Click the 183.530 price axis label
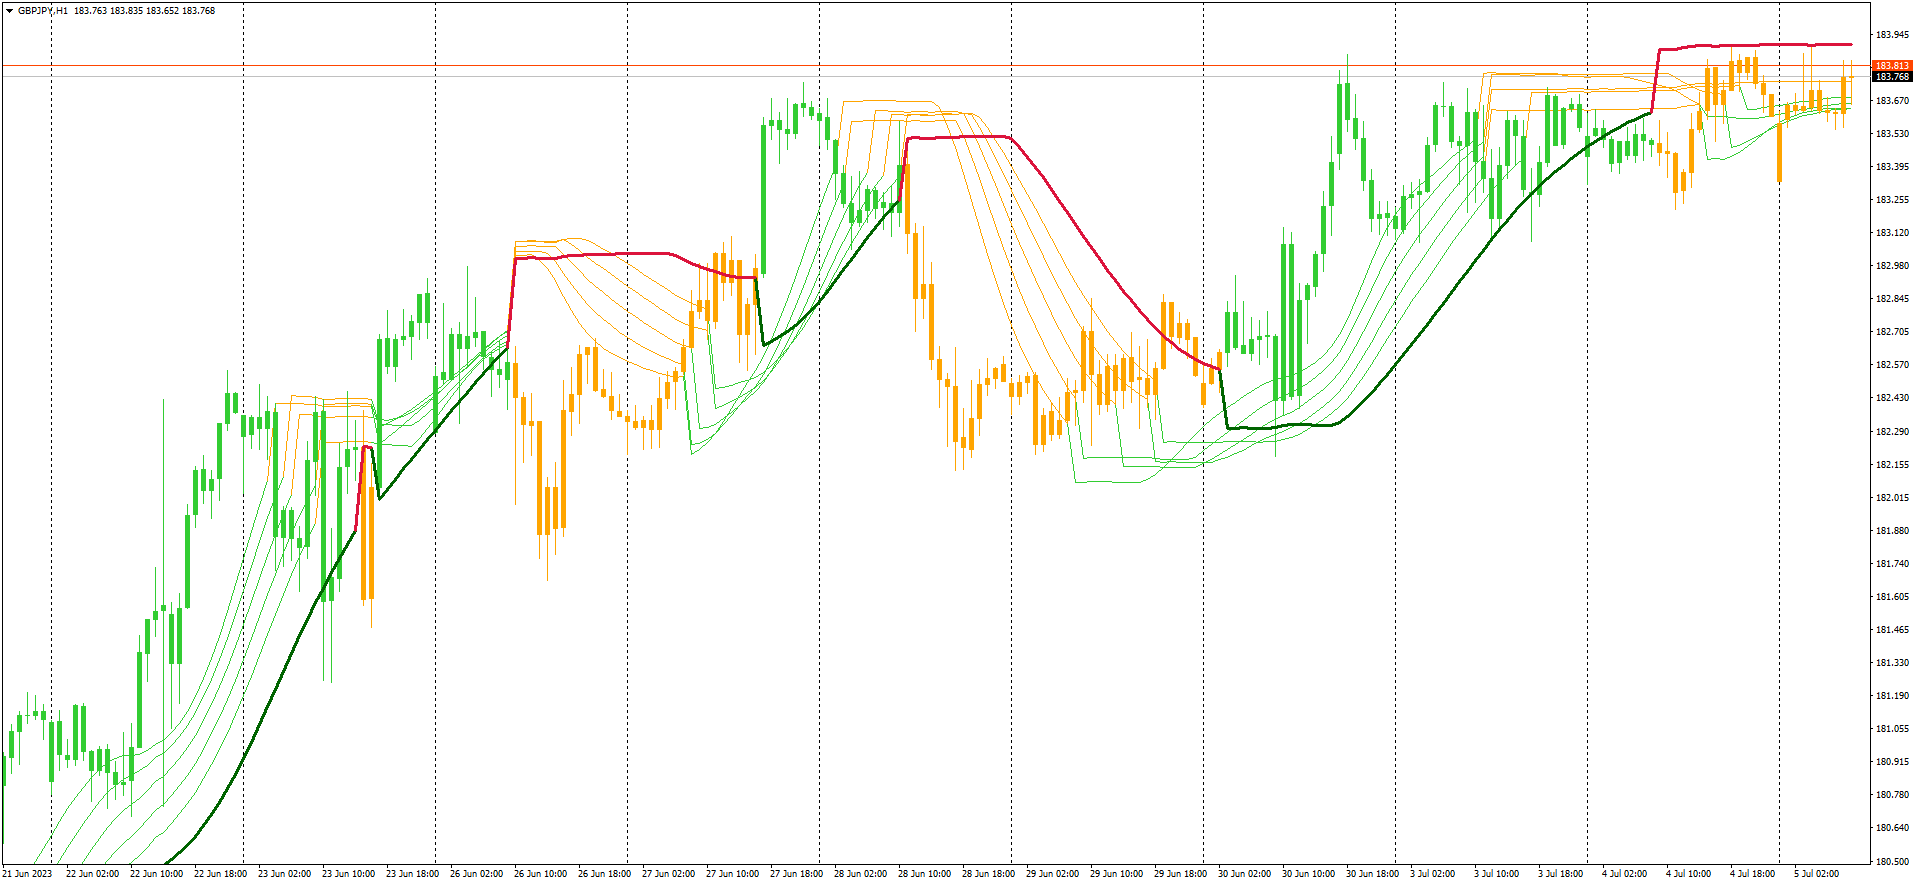 (x=1892, y=134)
